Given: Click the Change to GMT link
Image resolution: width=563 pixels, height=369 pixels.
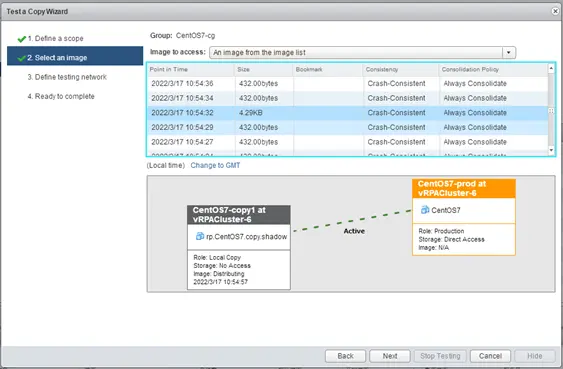Looking at the screenshot, I should (x=215, y=165).
